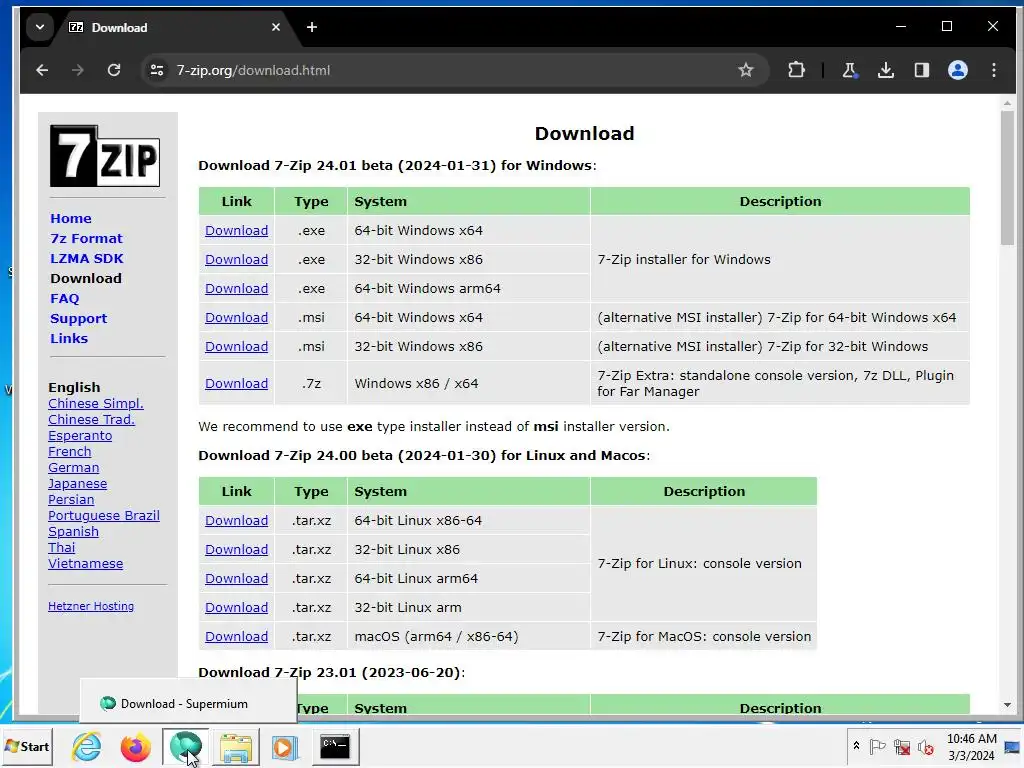Click the taskbar clock showing 10:46 AM

tap(971, 746)
